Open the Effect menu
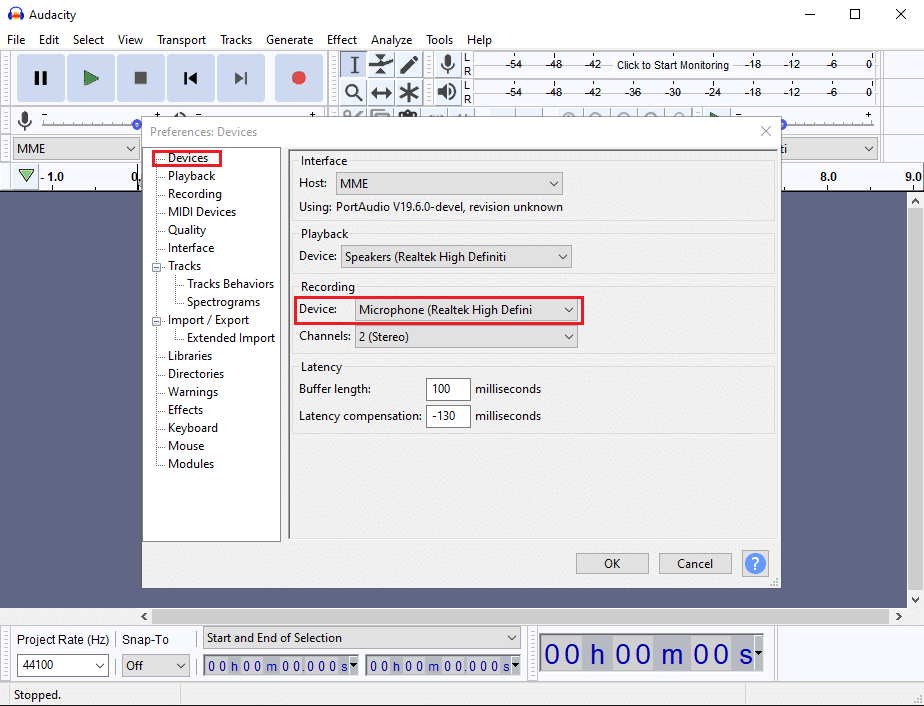Viewport: 924px width, 706px height. point(342,40)
